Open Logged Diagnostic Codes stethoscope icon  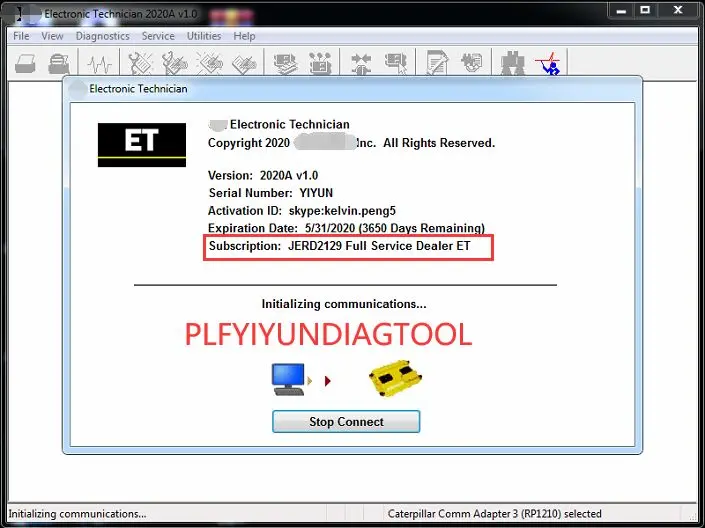click(x=174, y=63)
